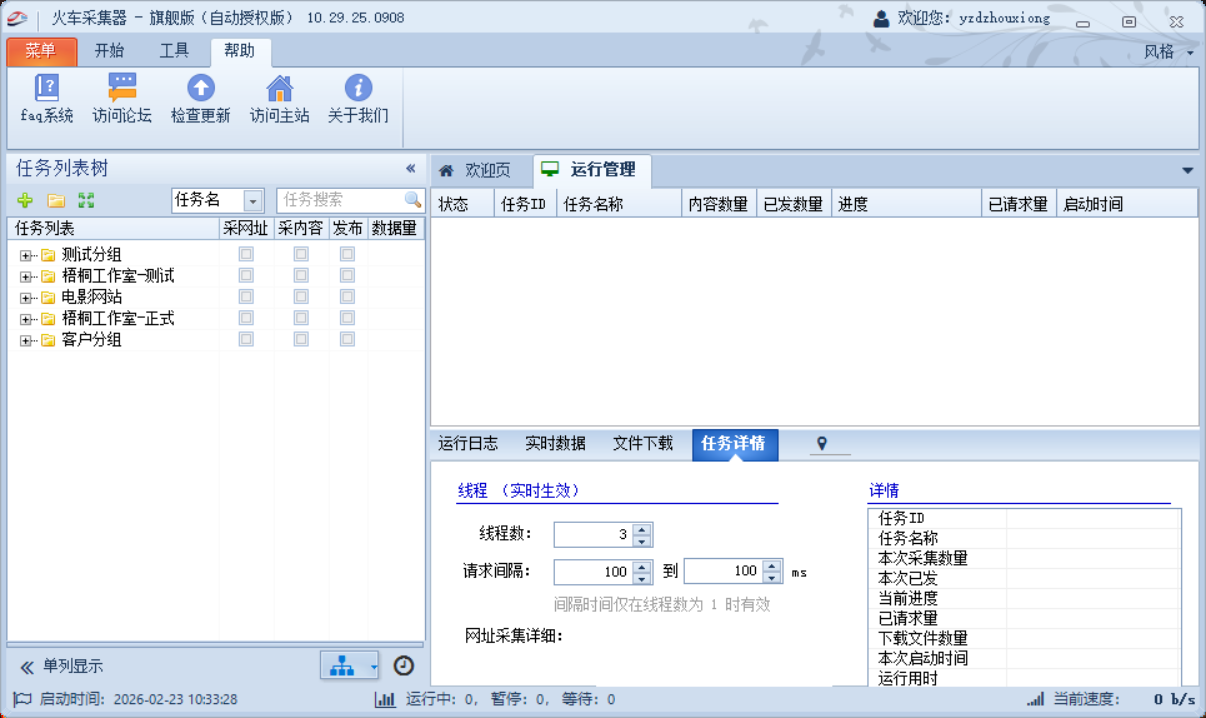Screen dimensions: 1206x718
Task: Toggle 采网址 checkbox for 测试分组
Action: pyautogui.click(x=245, y=255)
